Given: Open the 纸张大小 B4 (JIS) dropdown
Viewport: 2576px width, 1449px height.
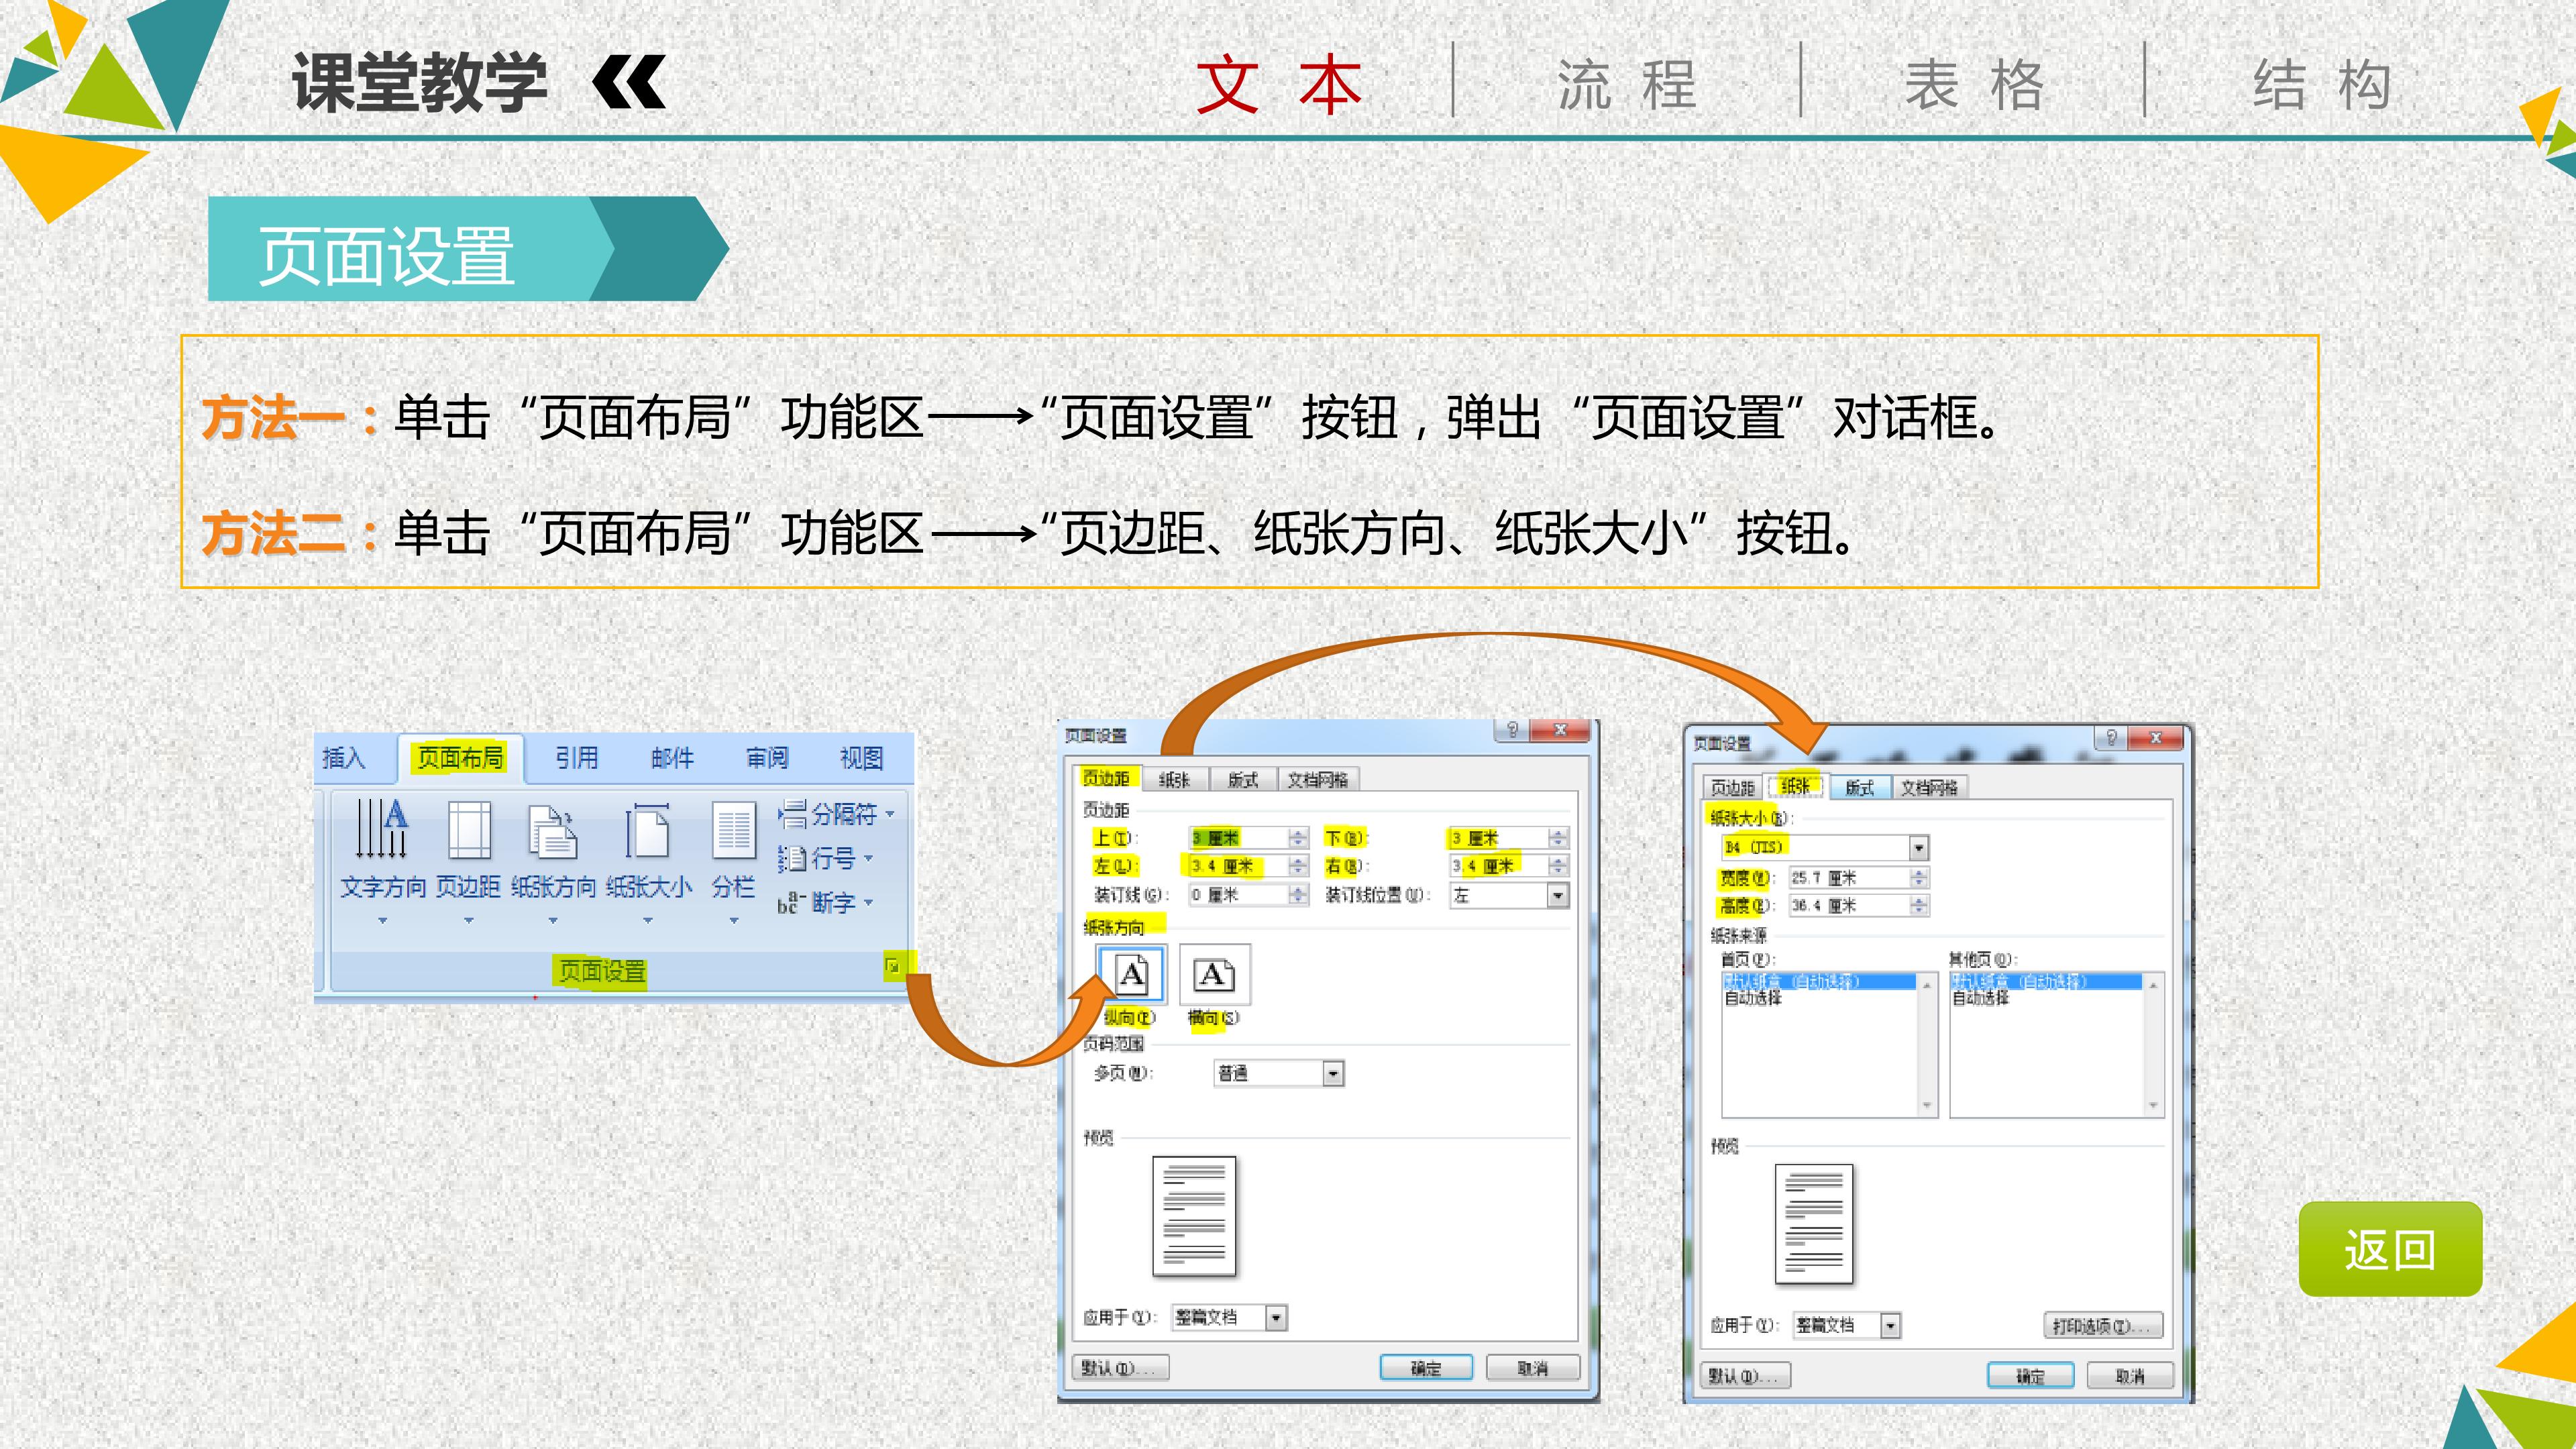Looking at the screenshot, I should point(1918,848).
